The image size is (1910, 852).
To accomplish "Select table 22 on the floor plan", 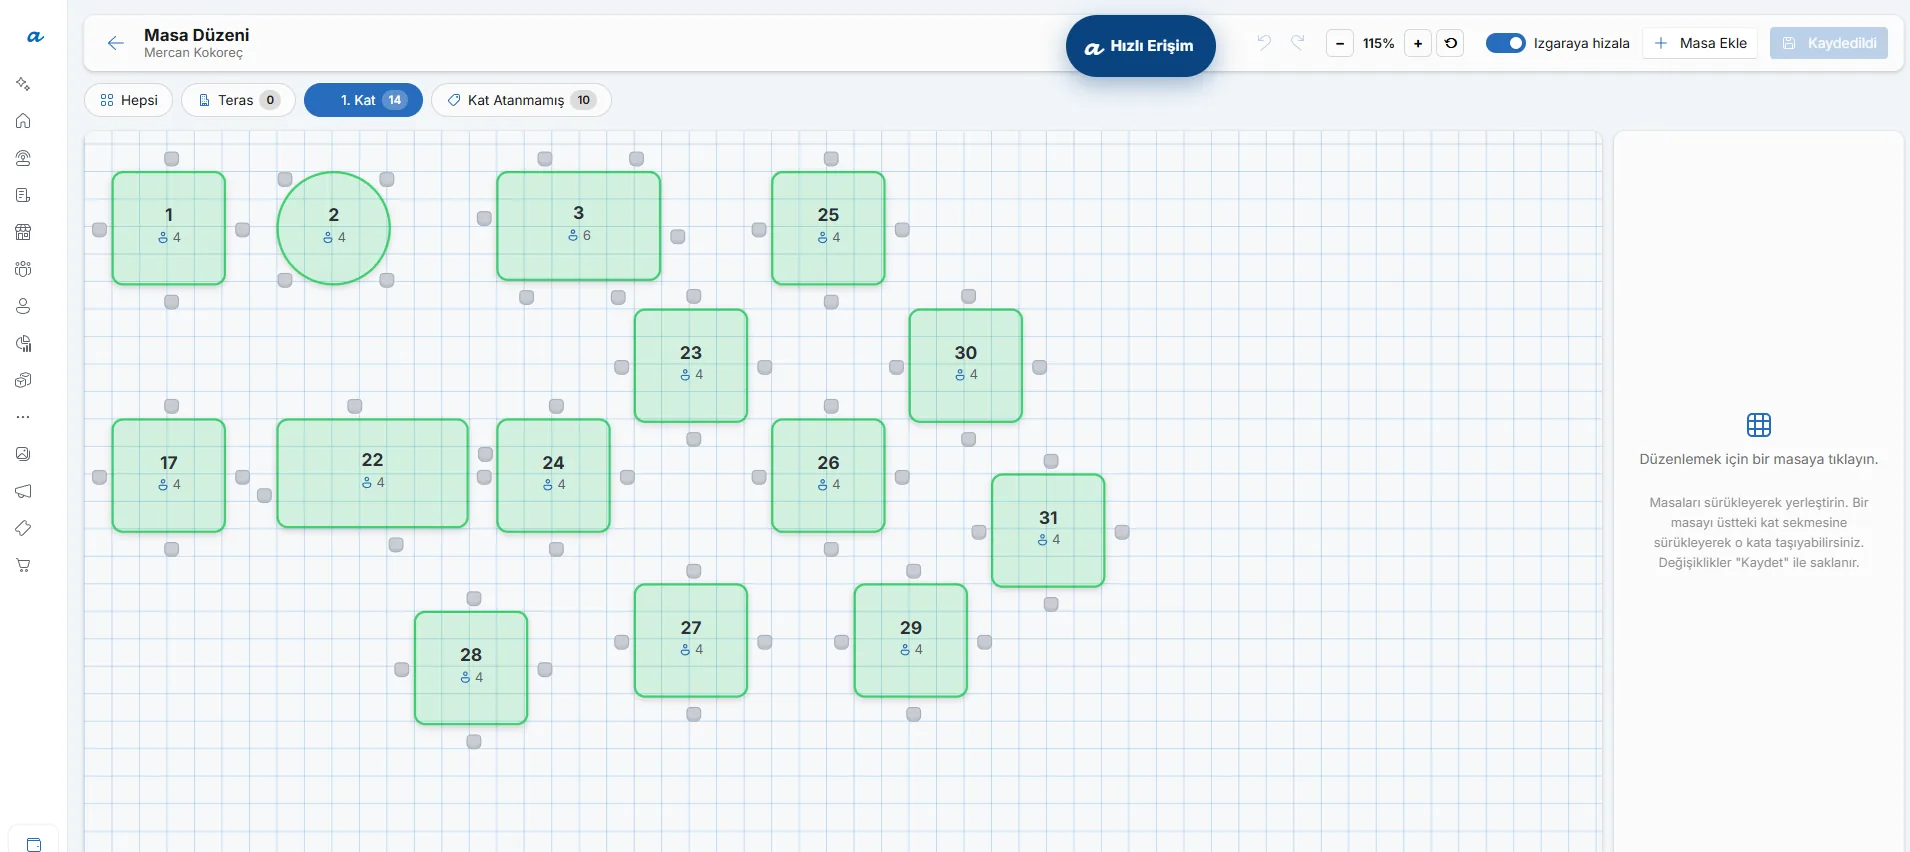I will 372,473.
